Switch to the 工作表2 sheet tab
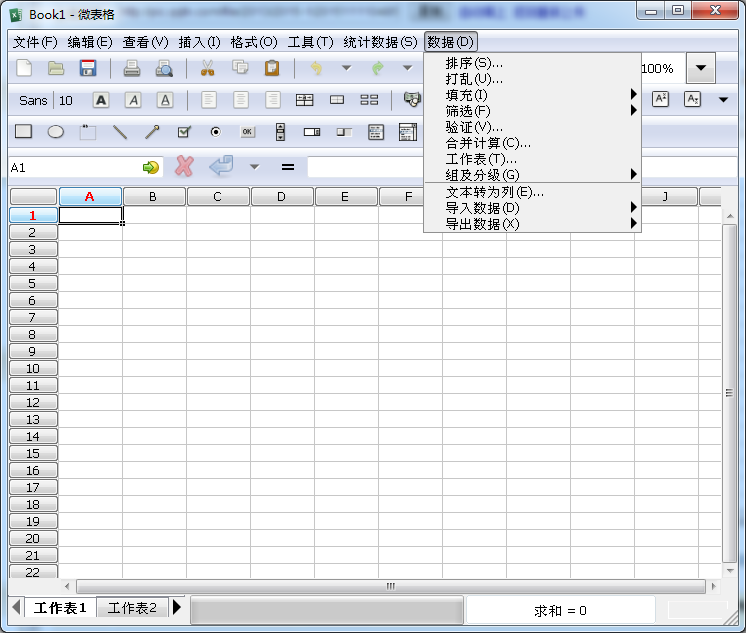This screenshot has width=746, height=633. [x=132, y=608]
